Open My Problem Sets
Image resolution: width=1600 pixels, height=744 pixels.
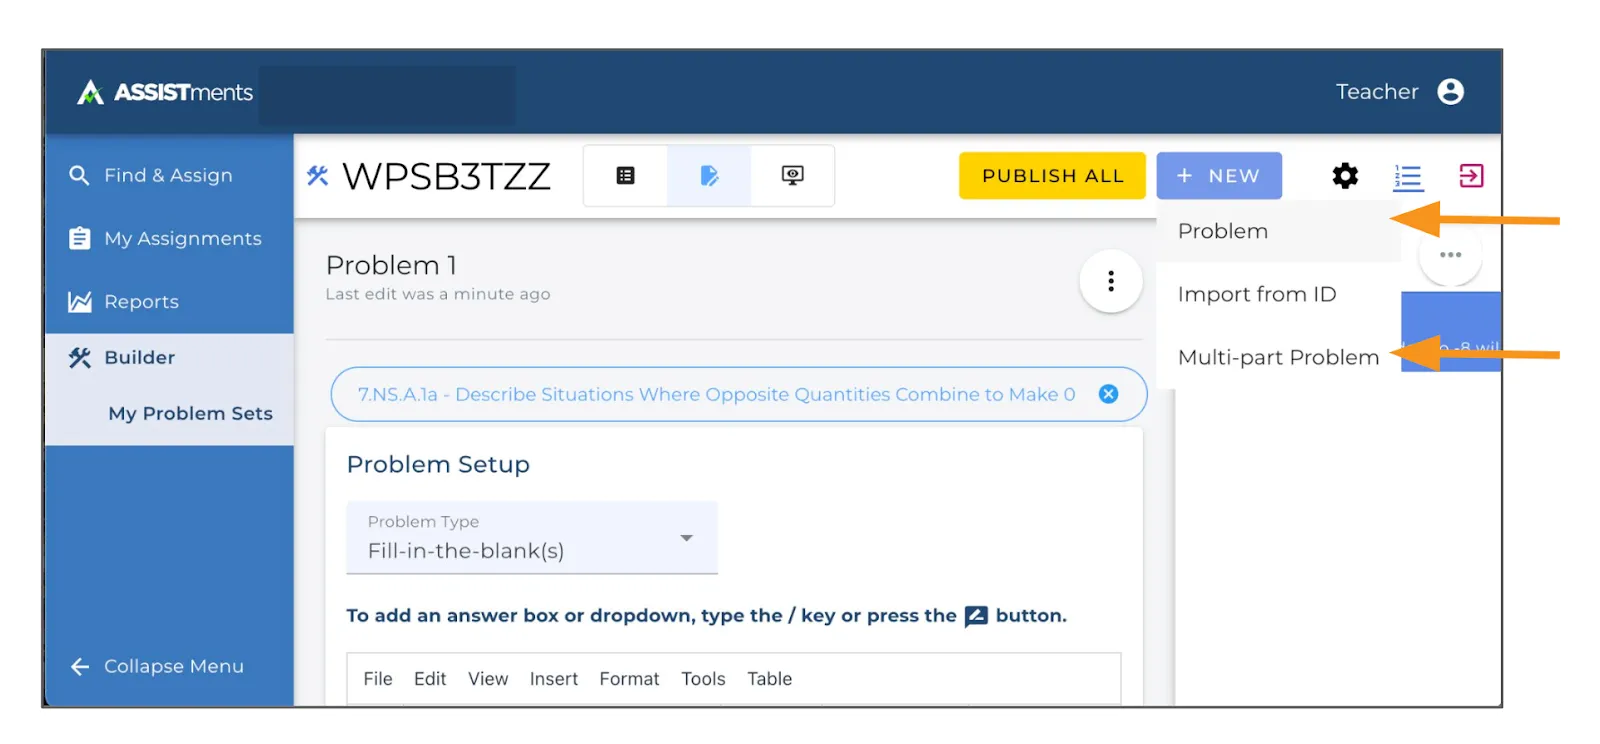190,413
